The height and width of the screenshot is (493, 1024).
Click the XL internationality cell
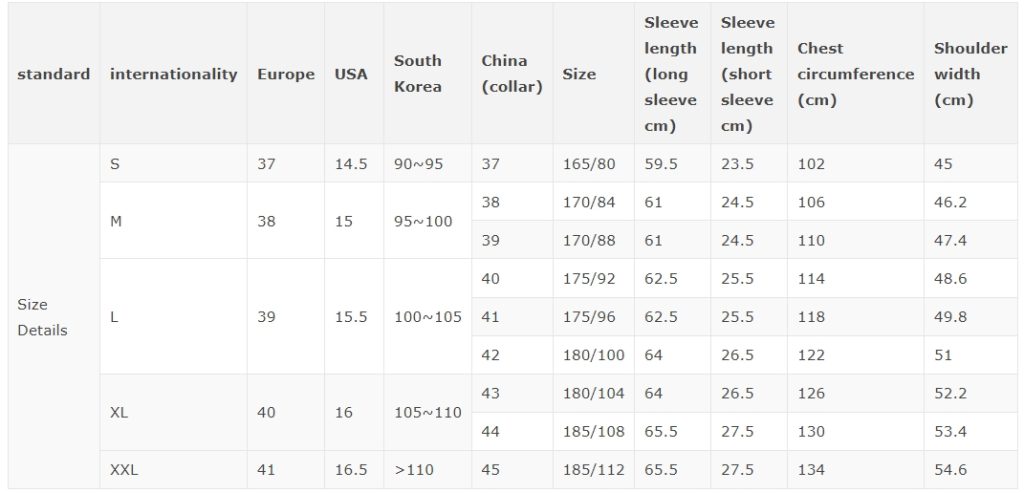173,413
